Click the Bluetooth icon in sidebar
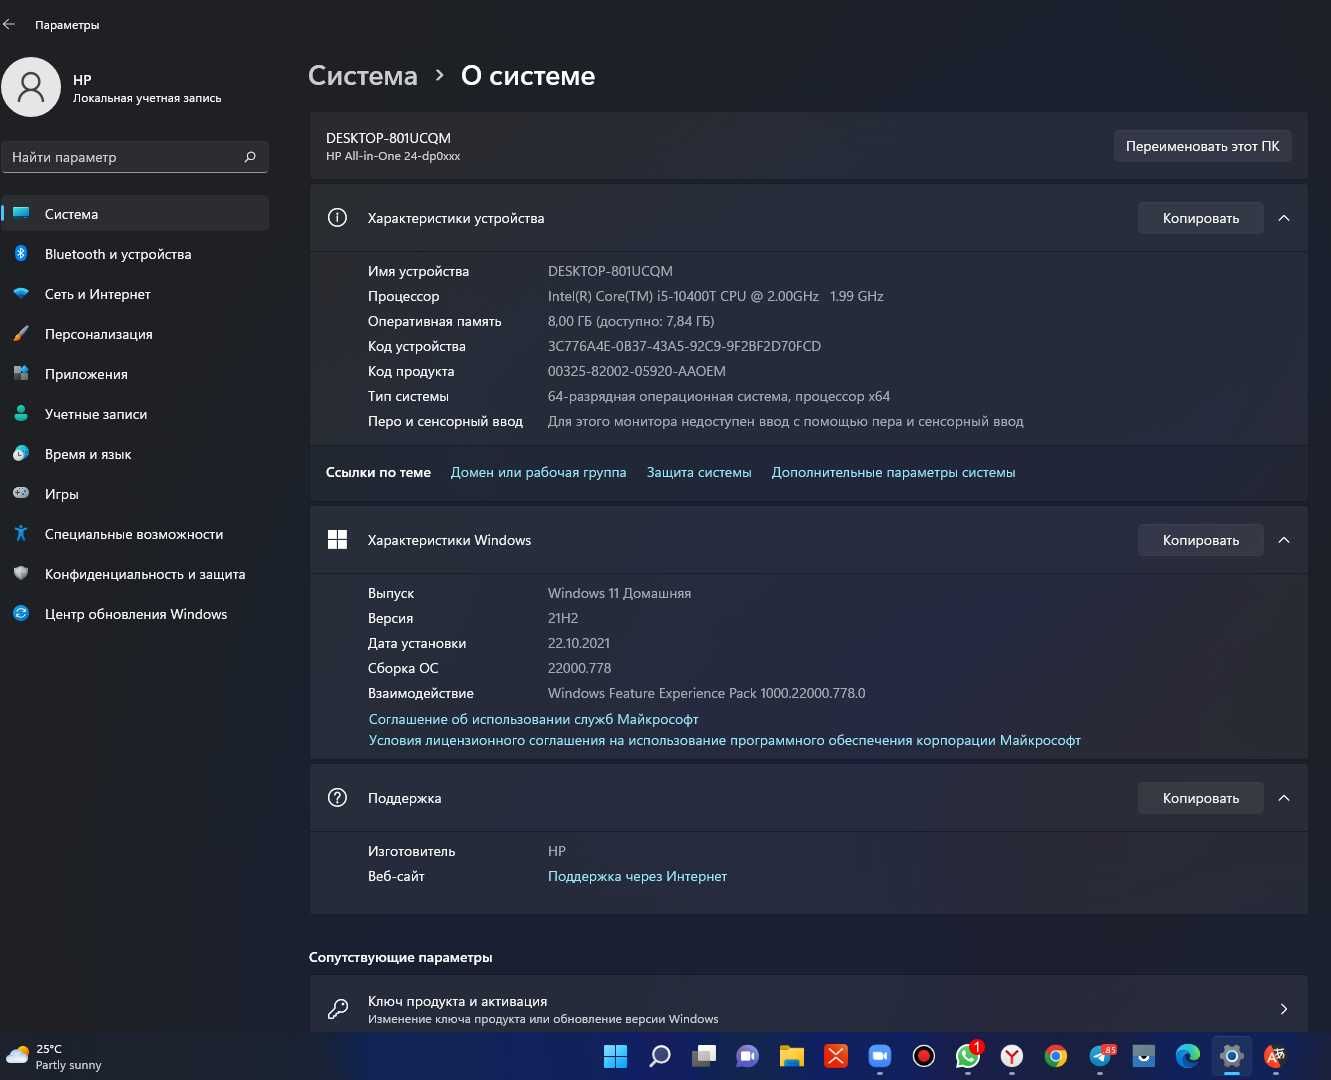 coord(21,254)
